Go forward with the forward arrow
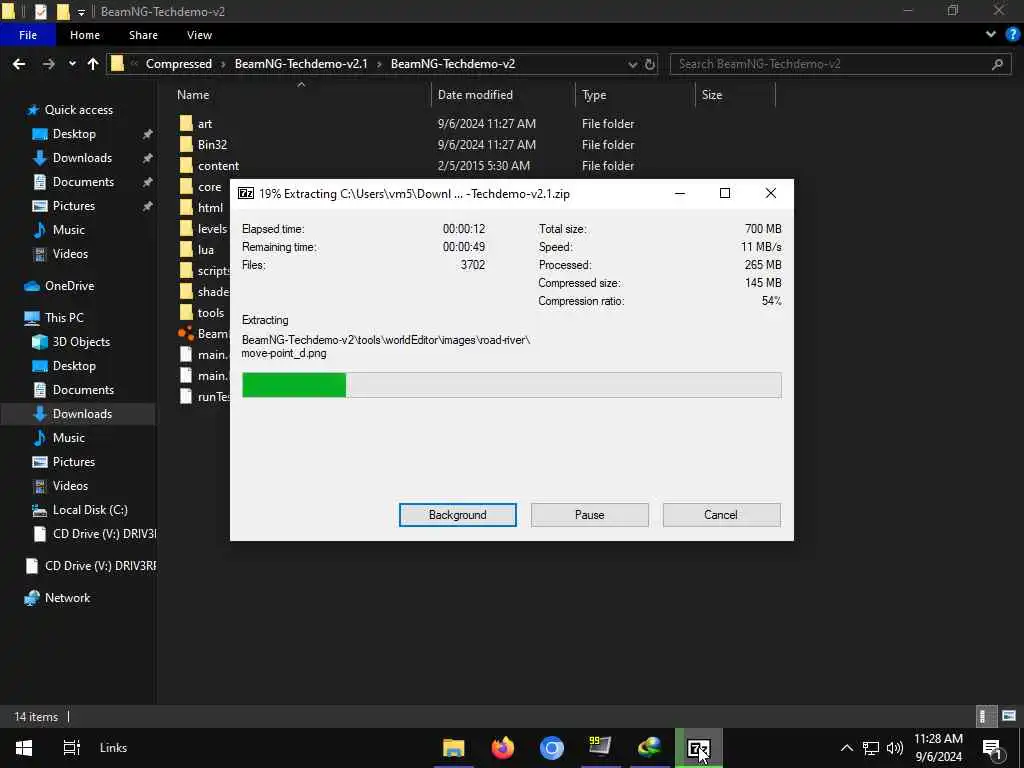The image size is (1024, 768). click(48, 64)
